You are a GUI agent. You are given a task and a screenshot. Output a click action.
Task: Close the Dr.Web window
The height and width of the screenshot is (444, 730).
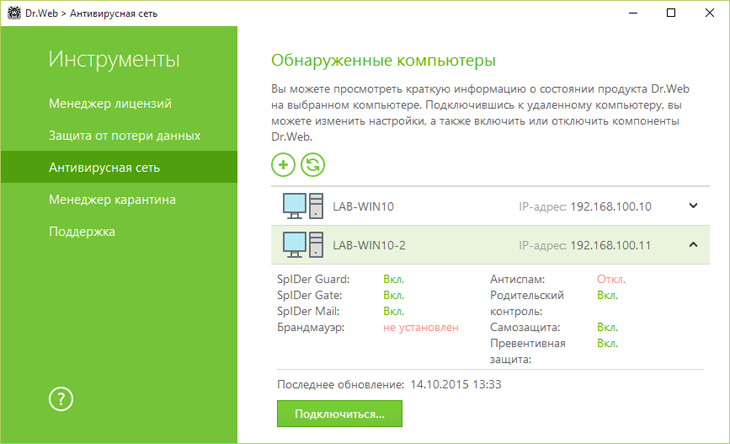pos(710,13)
